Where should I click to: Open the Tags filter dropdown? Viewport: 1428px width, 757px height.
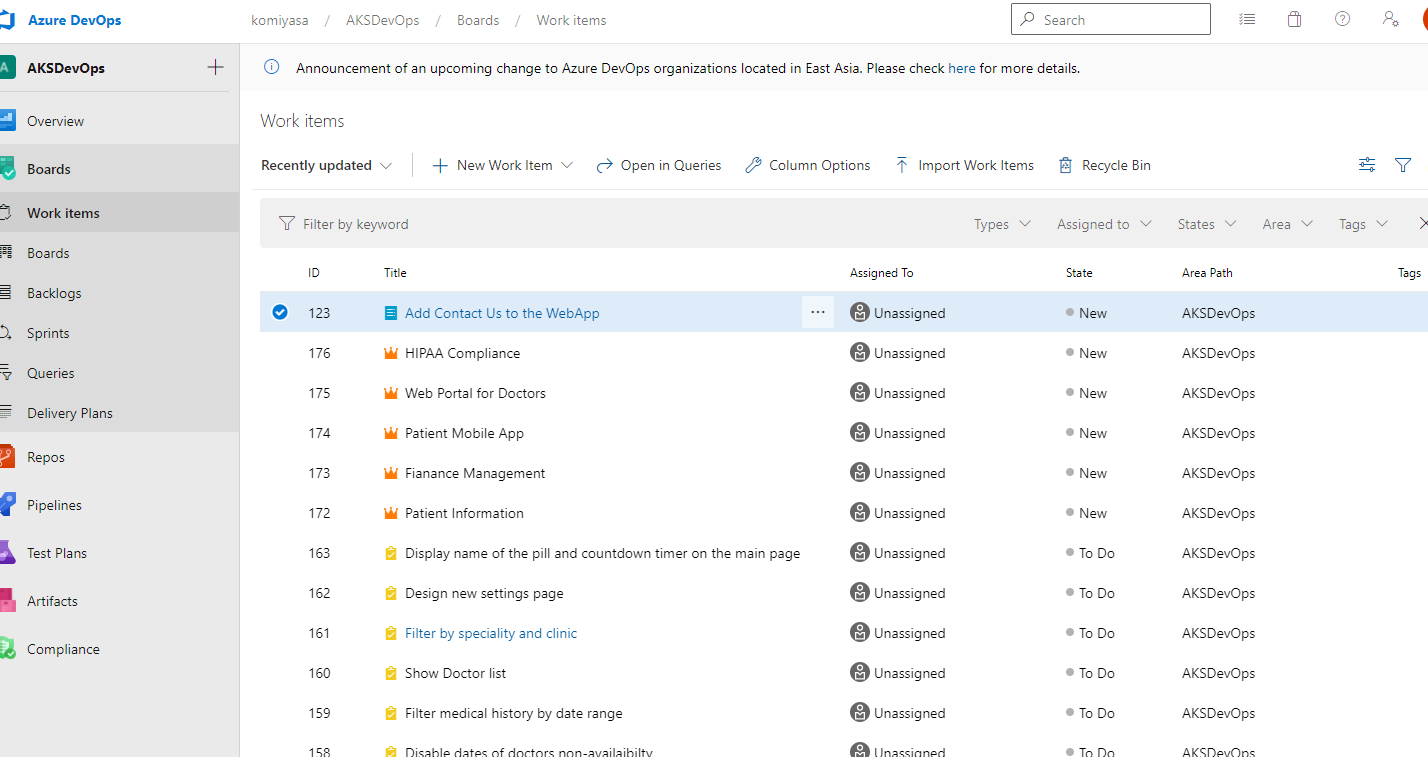(x=1363, y=224)
